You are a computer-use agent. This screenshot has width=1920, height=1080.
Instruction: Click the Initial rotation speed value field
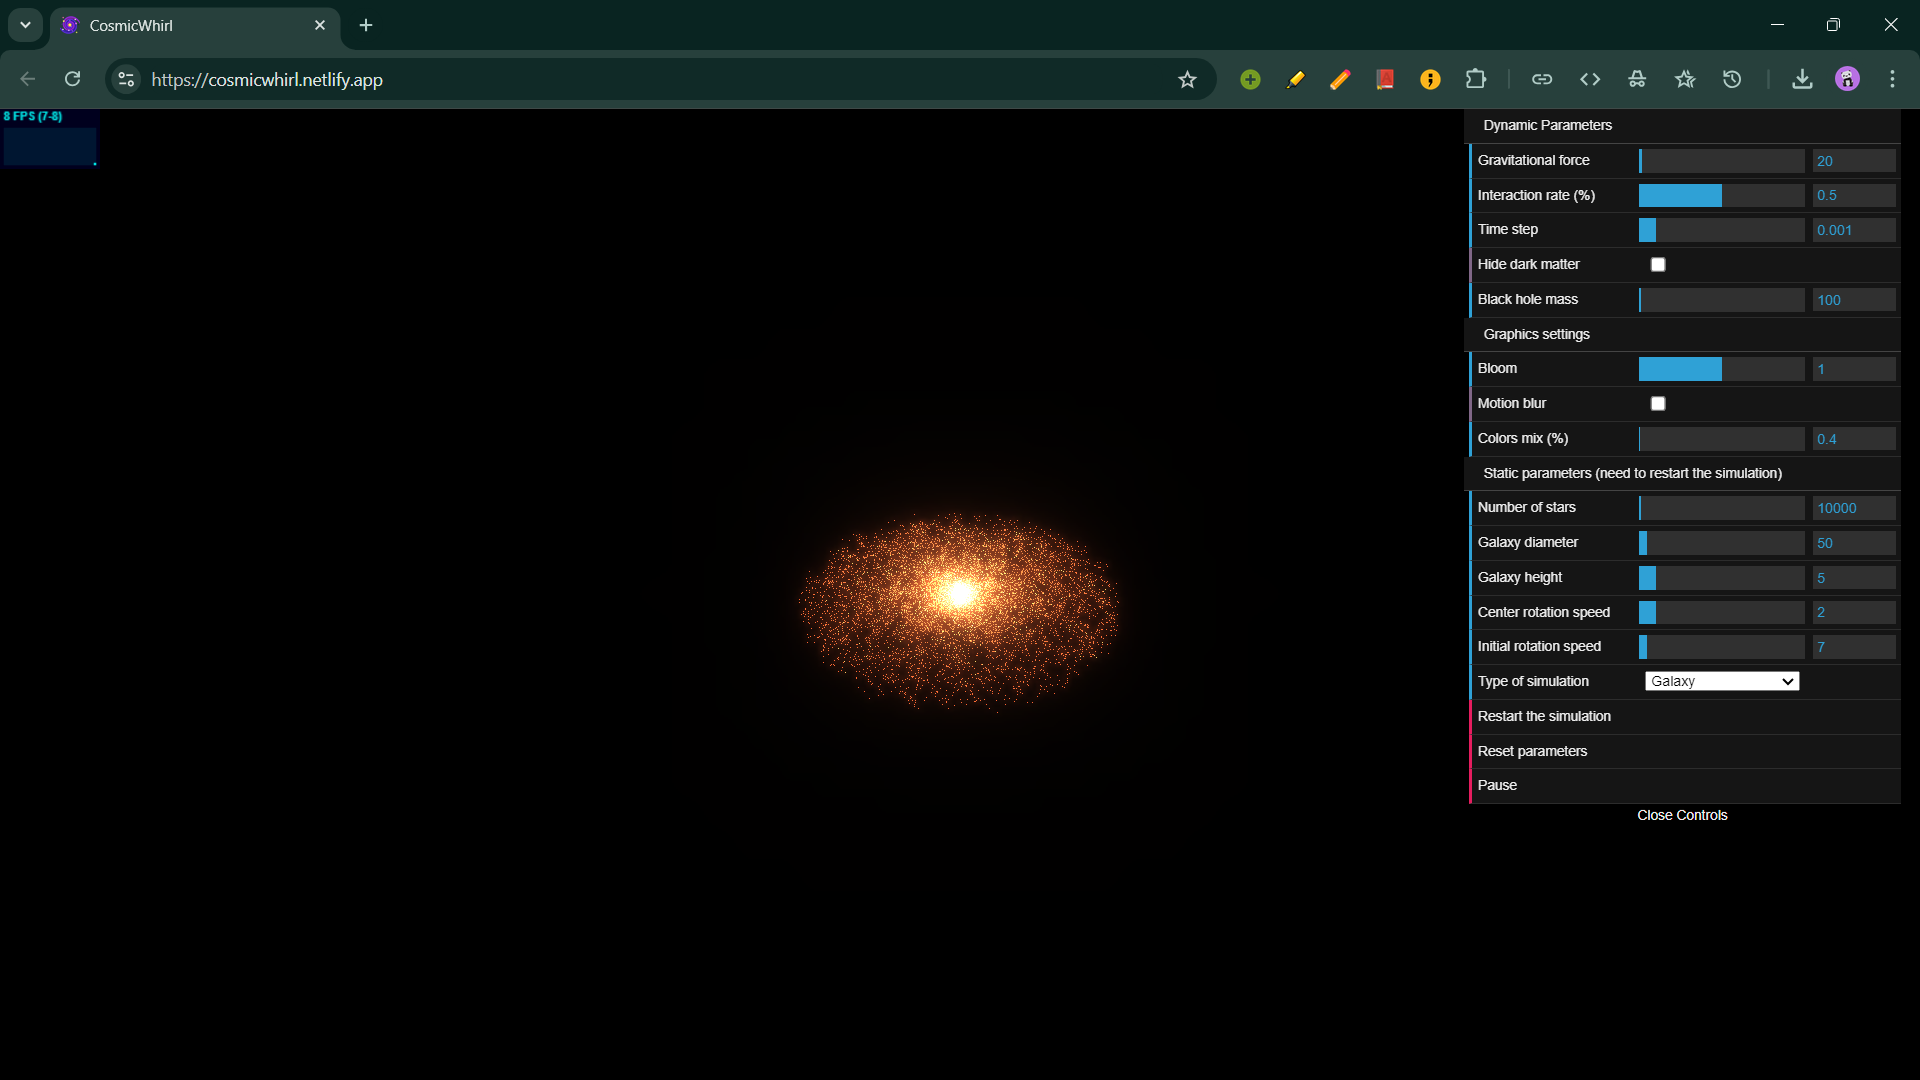coord(1854,647)
